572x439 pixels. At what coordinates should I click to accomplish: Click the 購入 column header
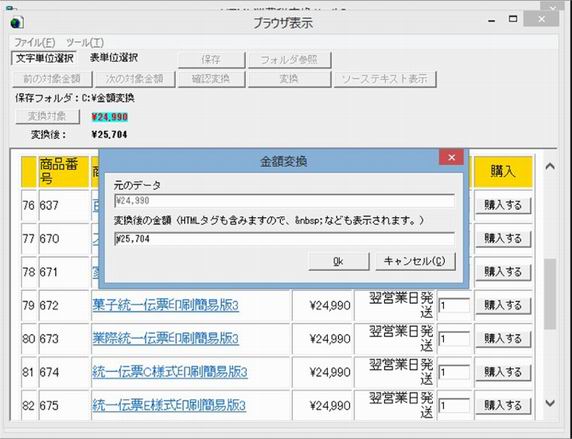pyautogui.click(x=503, y=171)
